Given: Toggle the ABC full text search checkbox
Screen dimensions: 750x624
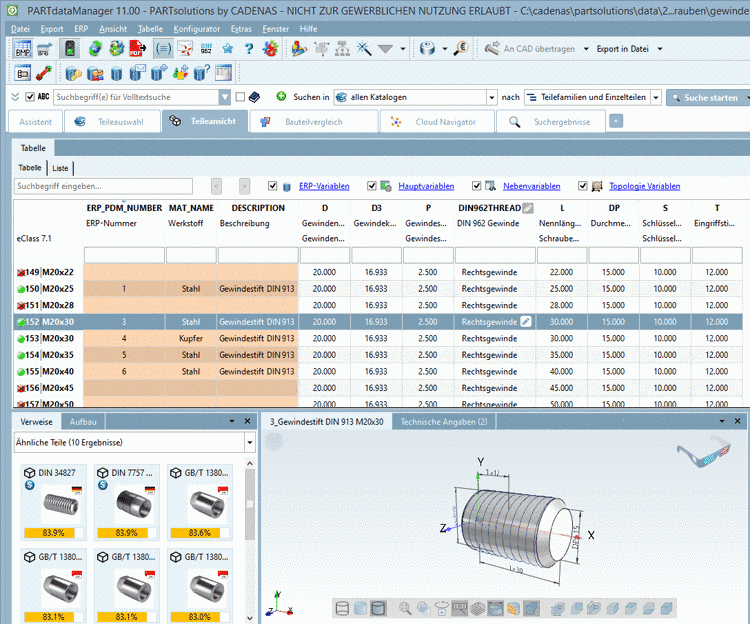Looking at the screenshot, I should [x=30, y=97].
